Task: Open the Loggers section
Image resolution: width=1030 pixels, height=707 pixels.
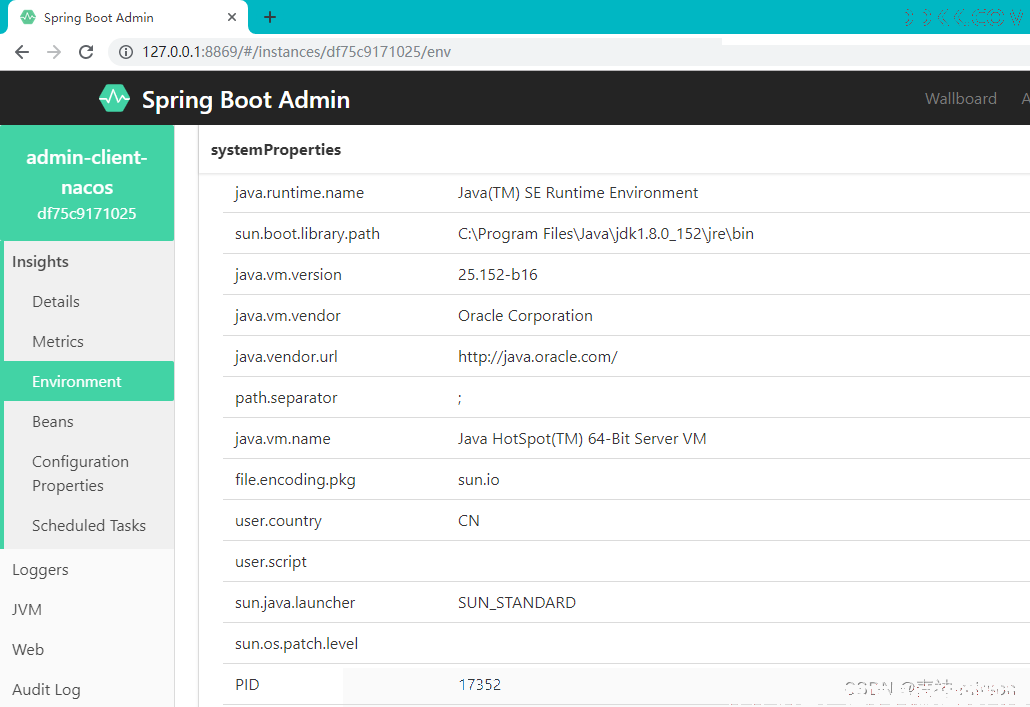Action: [x=40, y=570]
